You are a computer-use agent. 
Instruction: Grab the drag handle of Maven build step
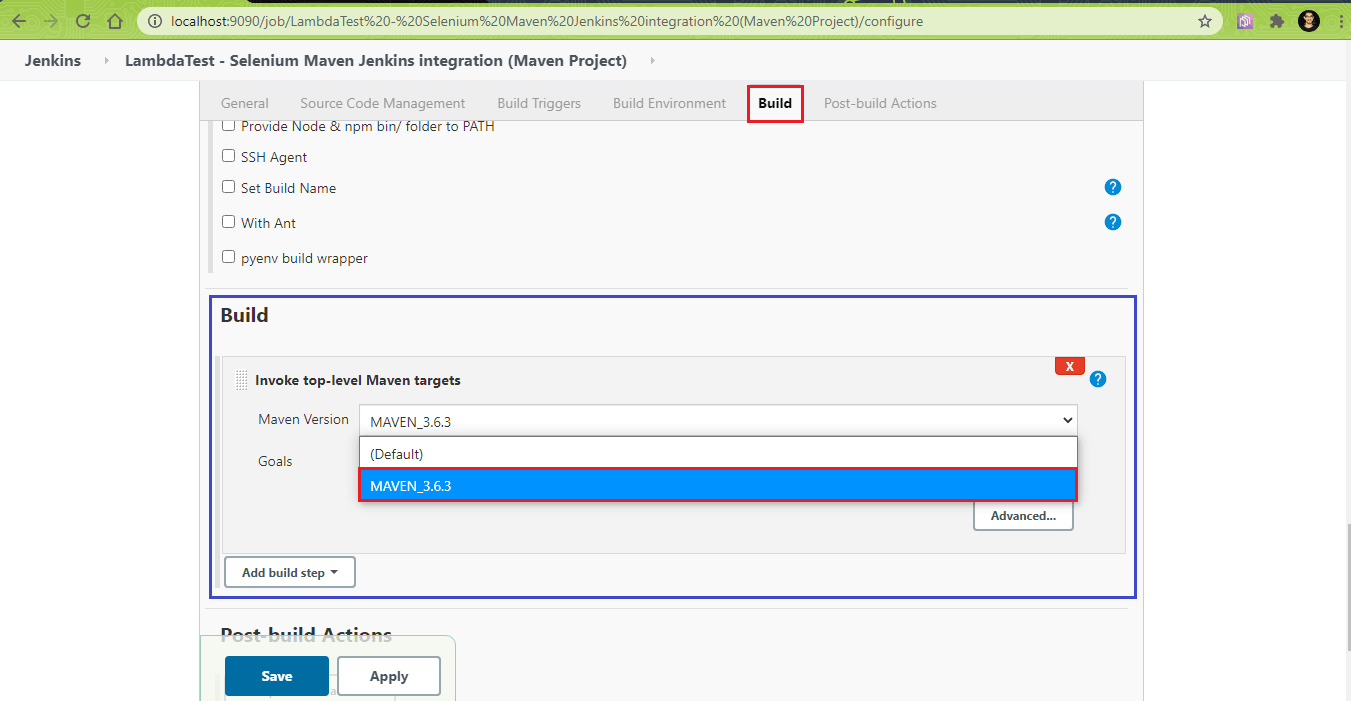pos(242,380)
